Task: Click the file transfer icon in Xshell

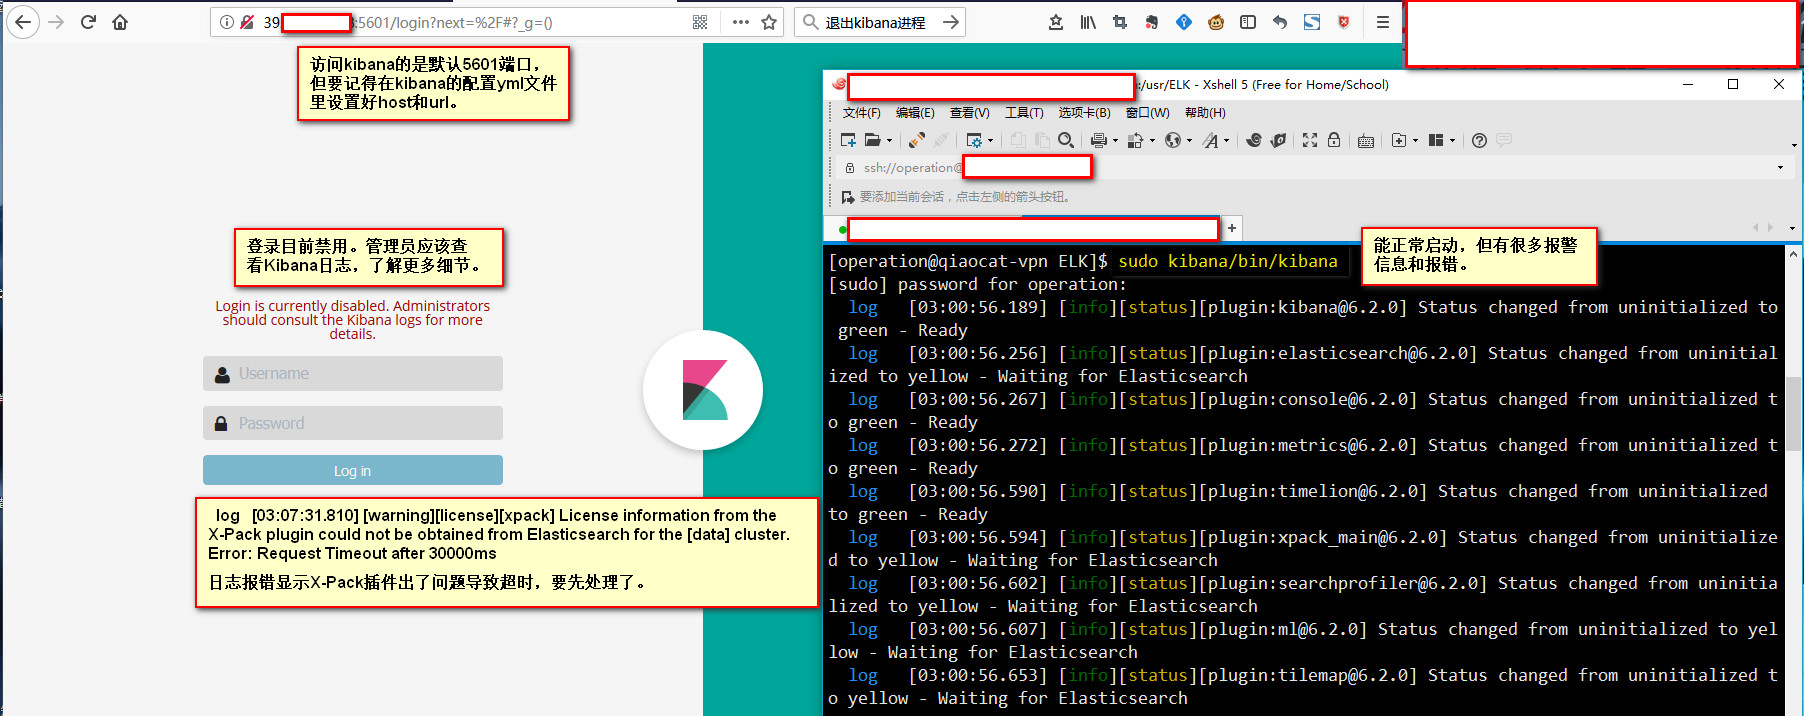Action: coord(1135,141)
